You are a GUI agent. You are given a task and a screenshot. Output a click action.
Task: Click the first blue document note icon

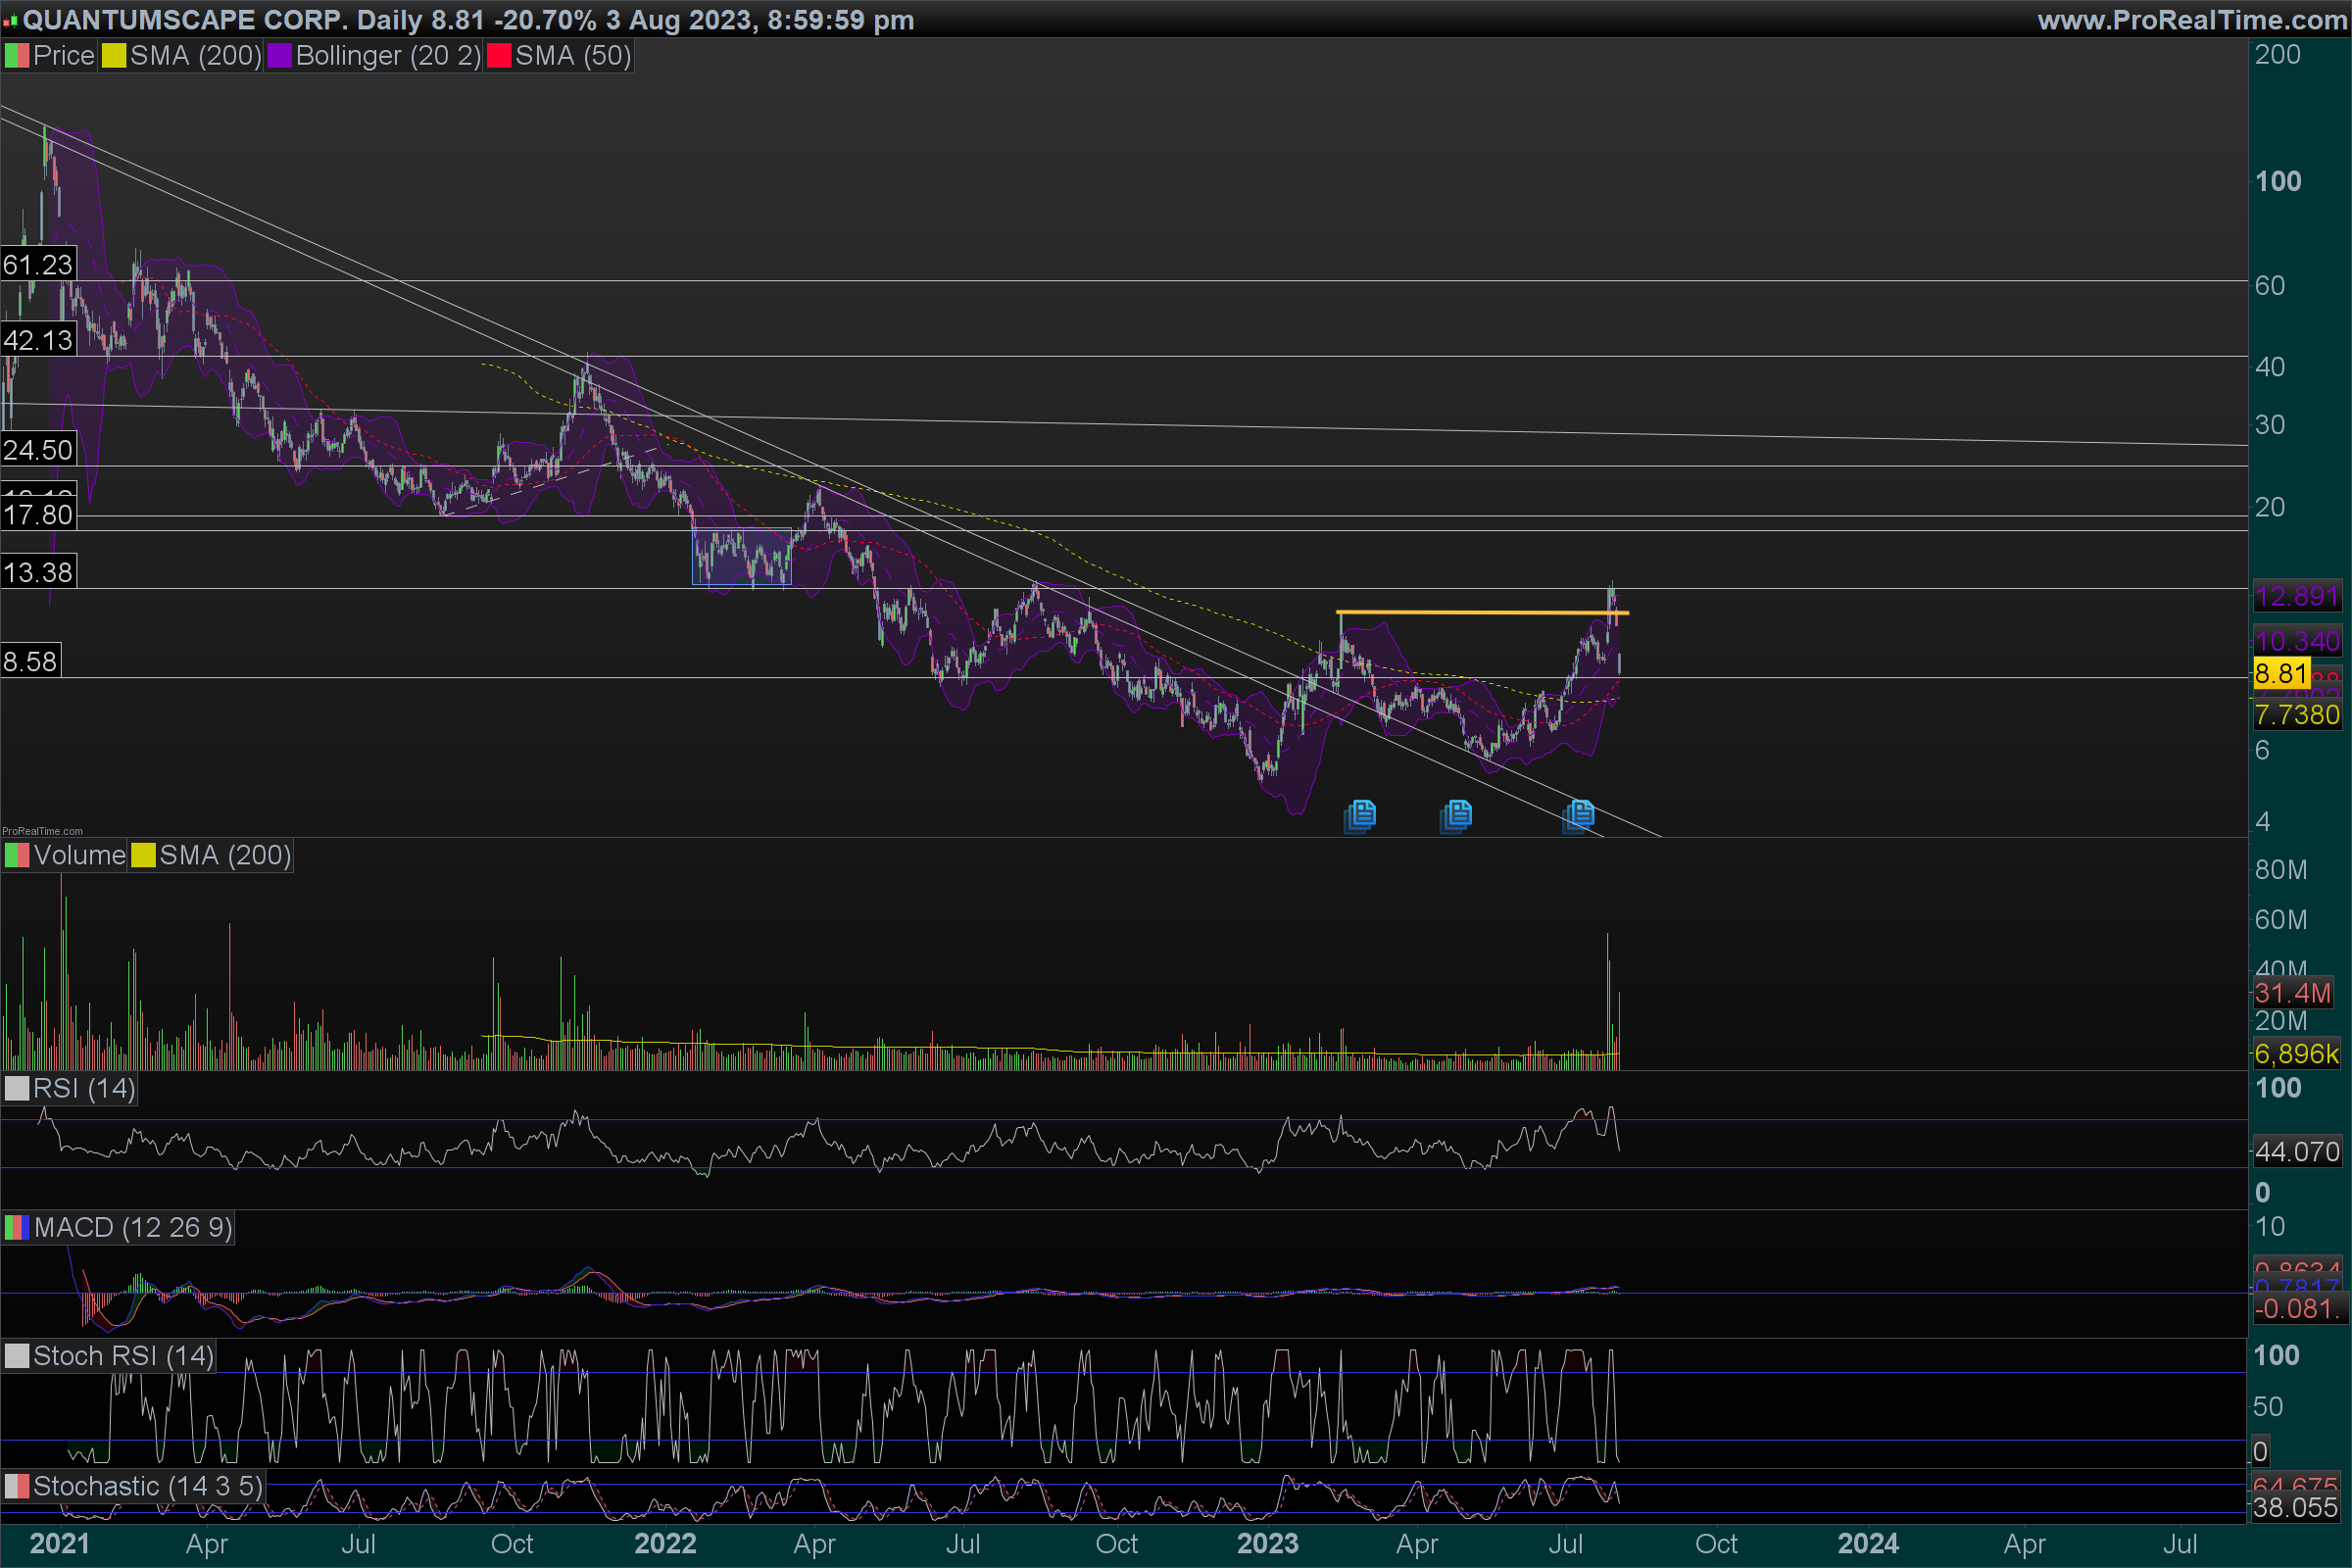1361,815
